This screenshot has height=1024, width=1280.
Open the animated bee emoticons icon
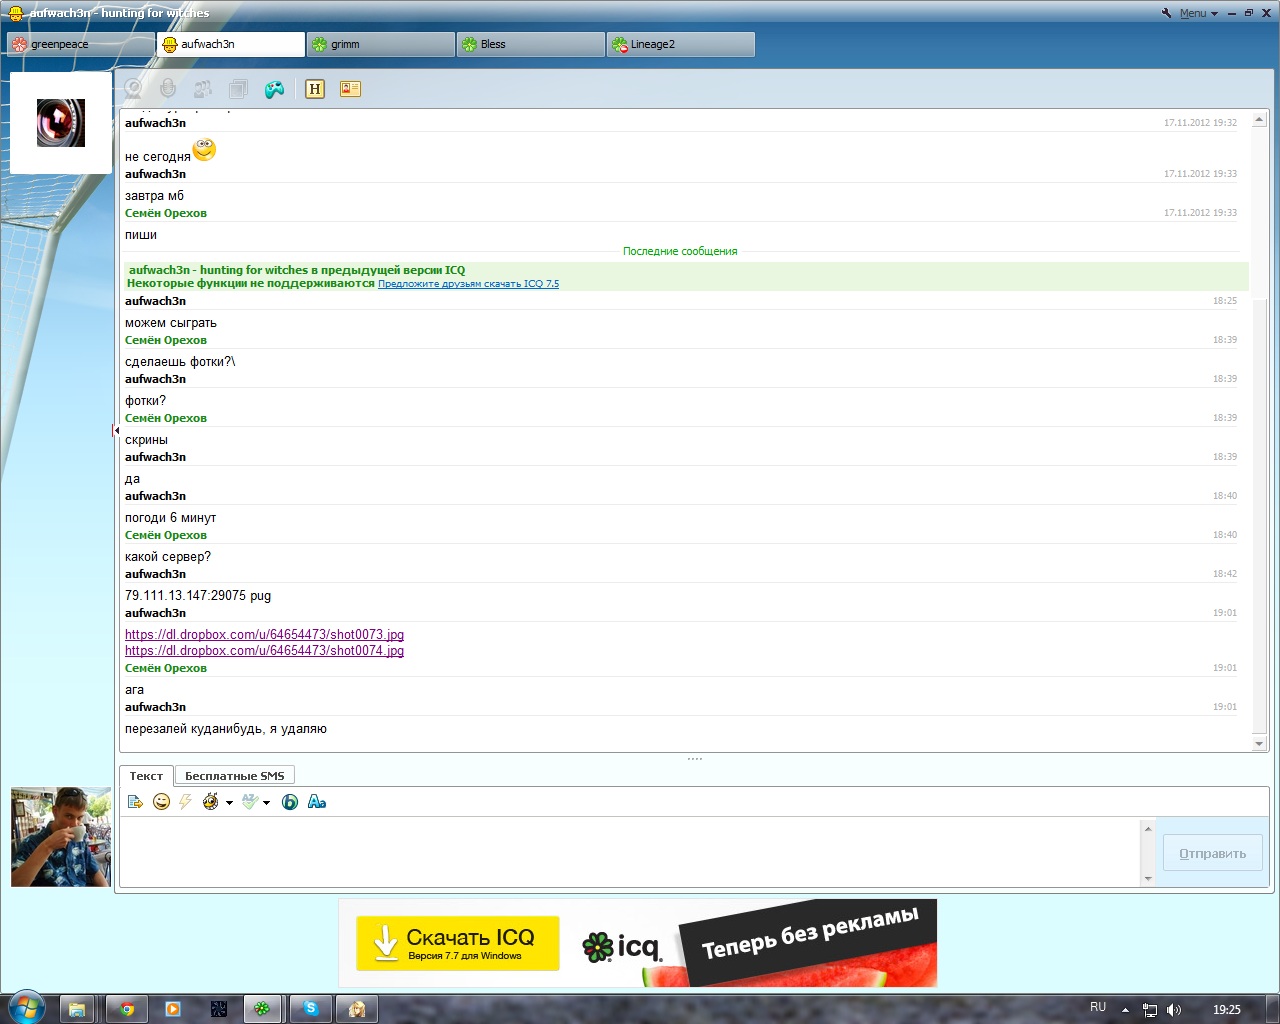click(210, 802)
